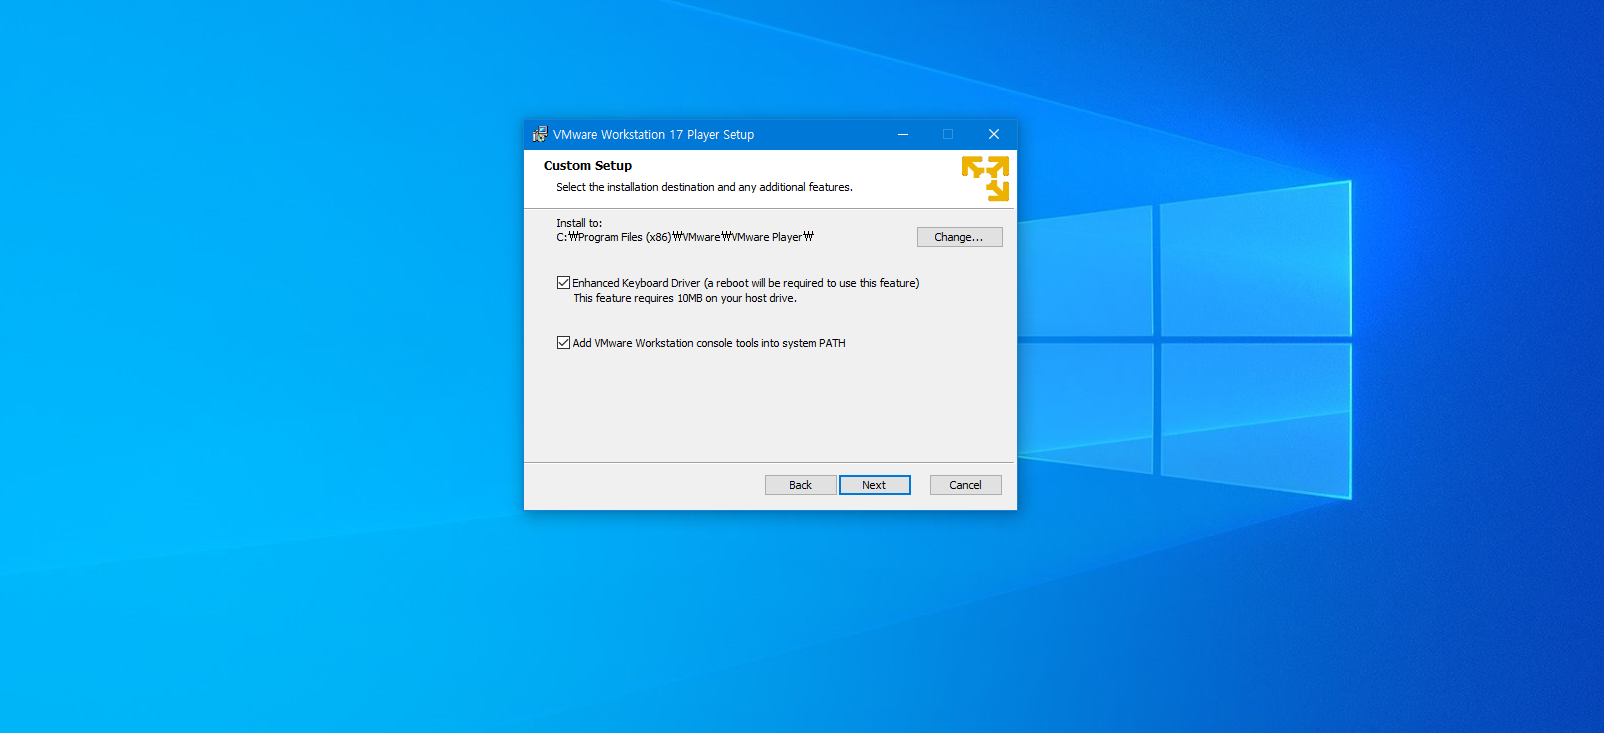Click the 'VMware Workstation 17 Player Setup' title text
Image resolution: width=1604 pixels, height=733 pixels.
pyautogui.click(x=653, y=134)
